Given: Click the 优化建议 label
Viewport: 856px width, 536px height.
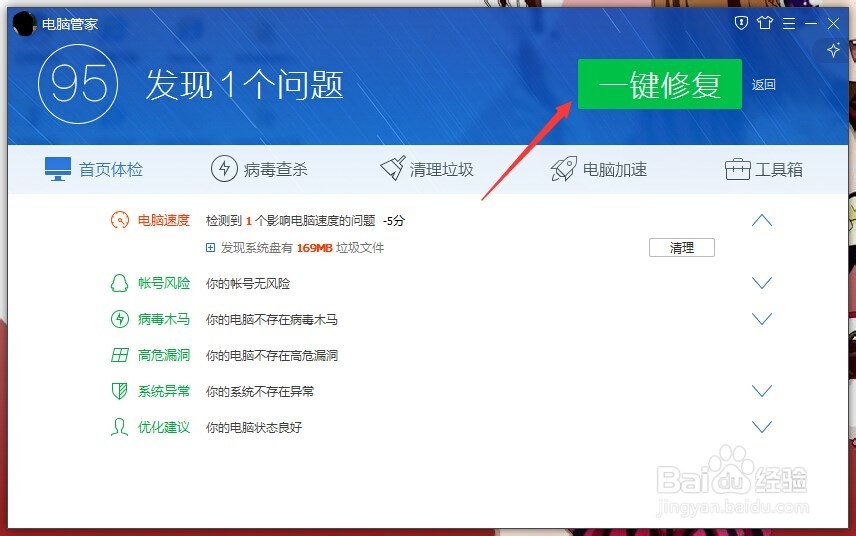Looking at the screenshot, I should (163, 427).
